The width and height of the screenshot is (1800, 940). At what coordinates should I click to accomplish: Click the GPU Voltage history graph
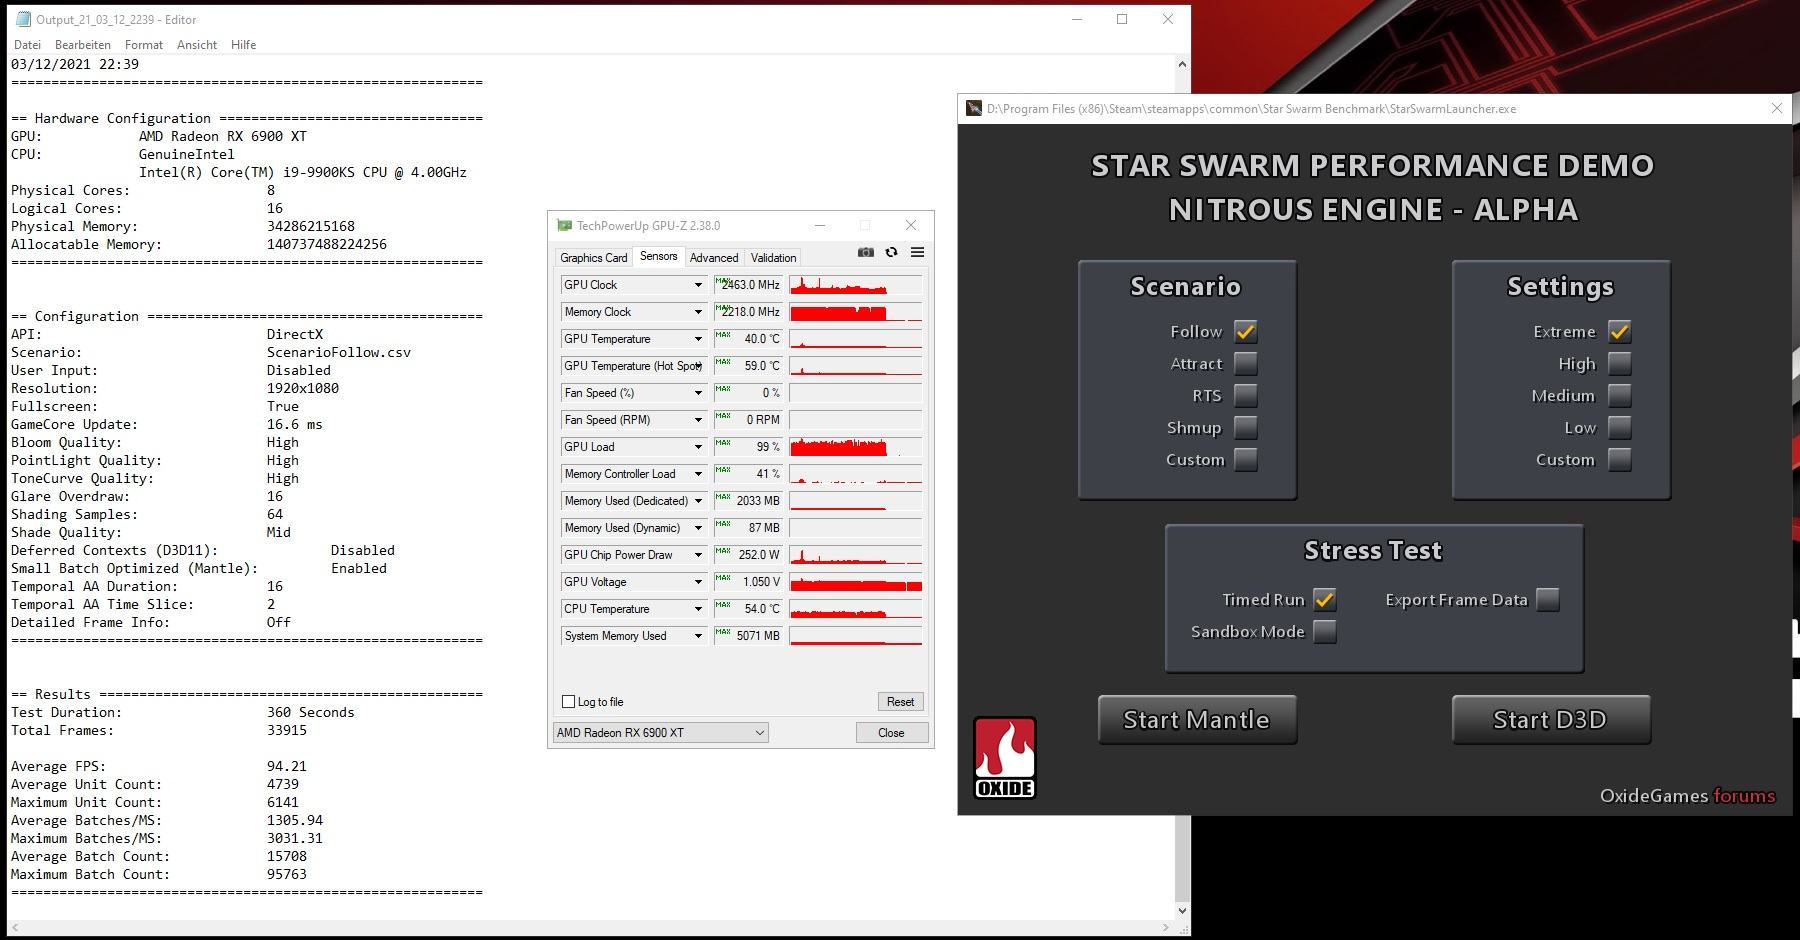(856, 582)
